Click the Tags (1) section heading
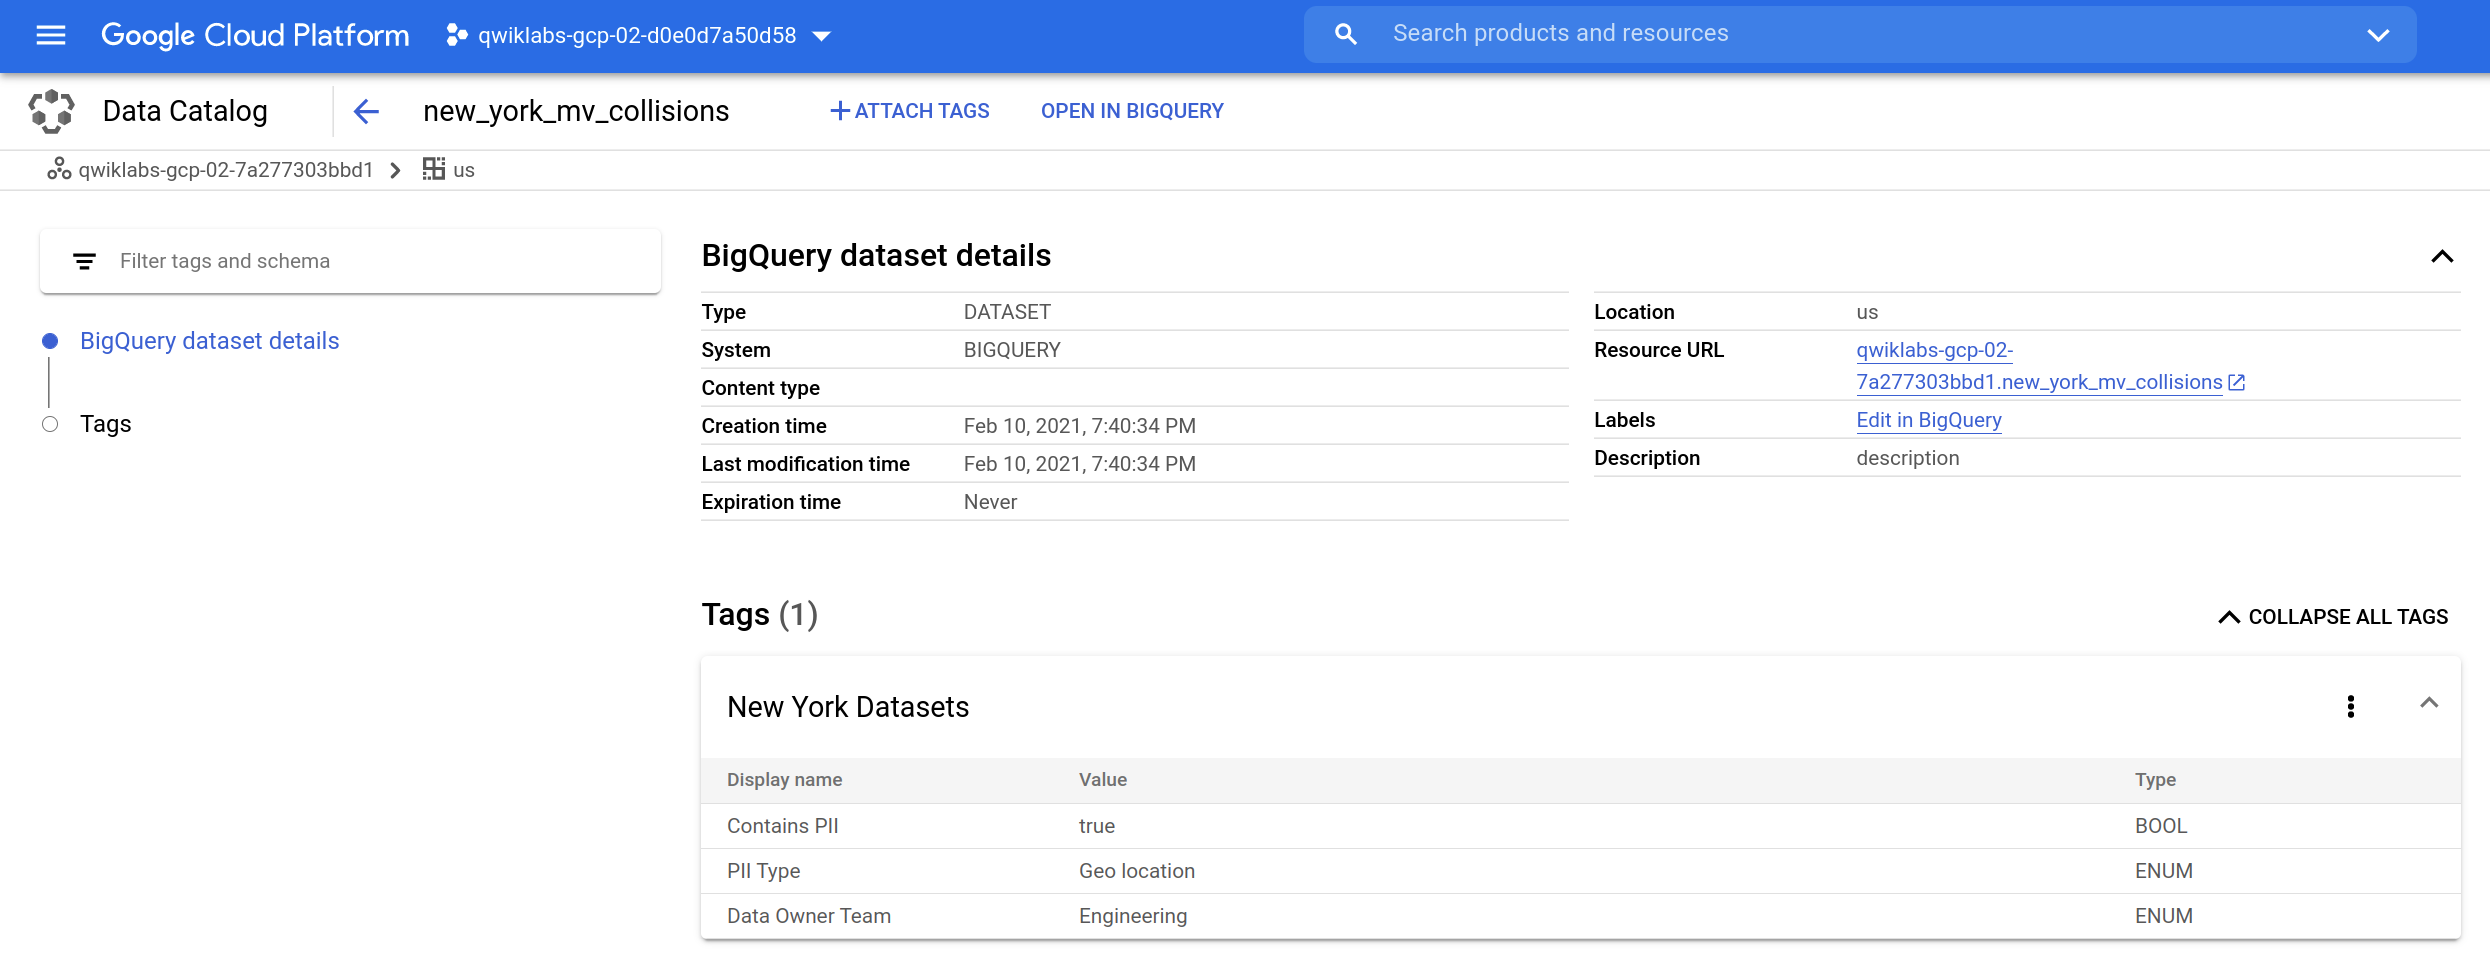The width and height of the screenshot is (2490, 966). tap(760, 614)
